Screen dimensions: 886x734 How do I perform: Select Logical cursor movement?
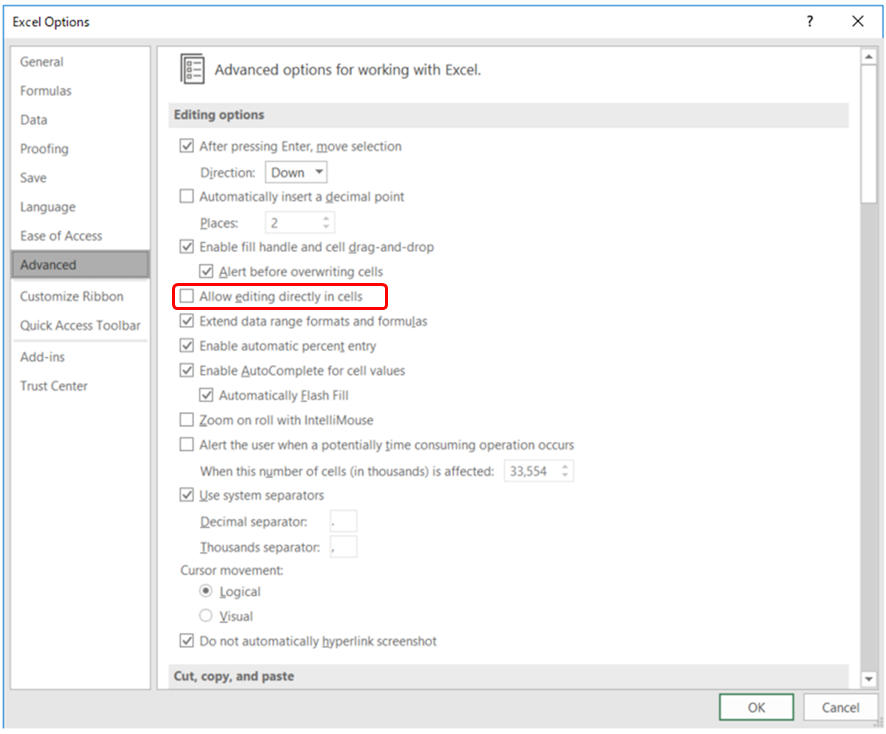click(206, 591)
